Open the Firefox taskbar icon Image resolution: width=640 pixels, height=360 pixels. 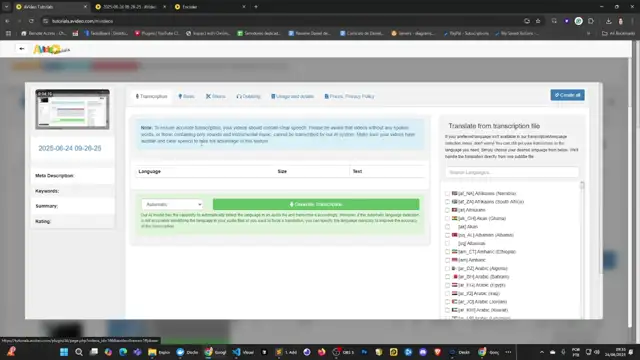pyautogui.click(x=322, y=352)
